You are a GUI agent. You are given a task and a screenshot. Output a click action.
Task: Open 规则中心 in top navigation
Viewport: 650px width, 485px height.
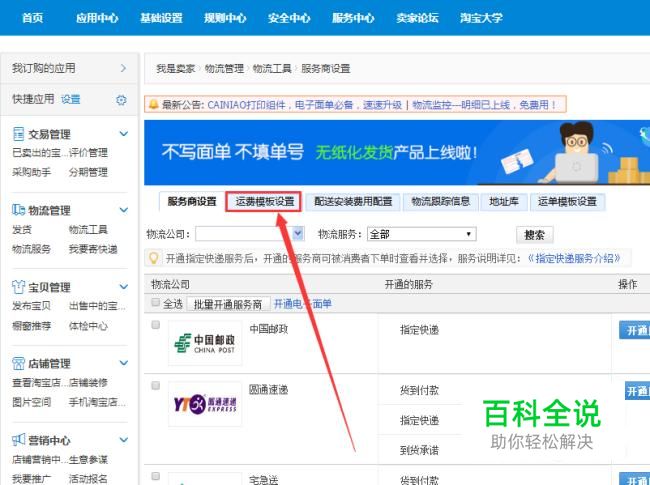(225, 18)
